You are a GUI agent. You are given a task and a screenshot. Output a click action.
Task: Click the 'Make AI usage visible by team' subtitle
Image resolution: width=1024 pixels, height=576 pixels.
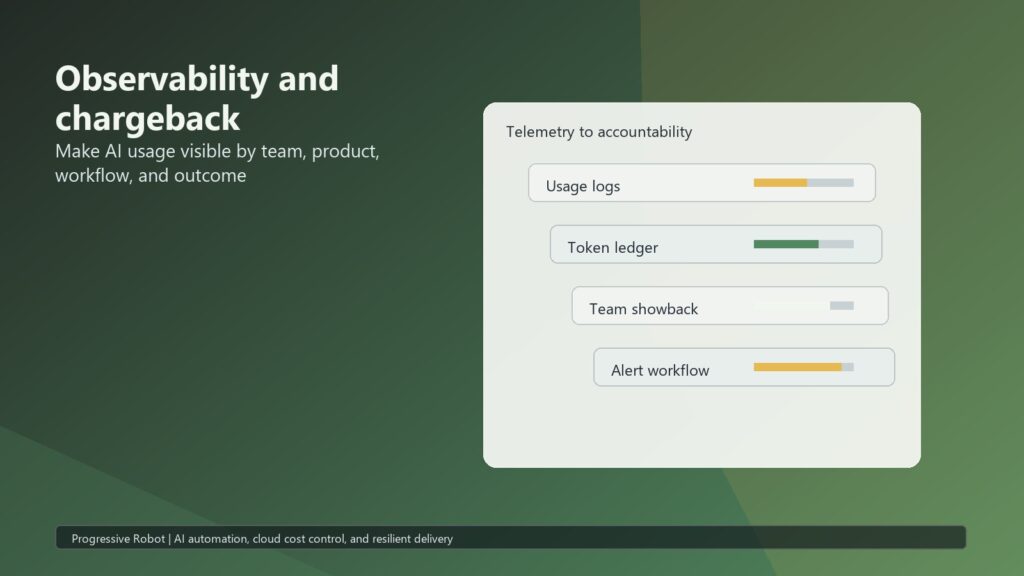coord(217,163)
